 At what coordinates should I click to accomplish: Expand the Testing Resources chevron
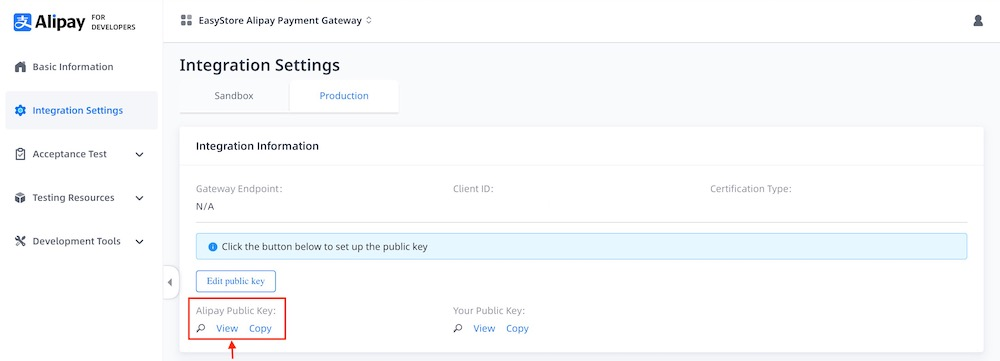[x=140, y=198]
